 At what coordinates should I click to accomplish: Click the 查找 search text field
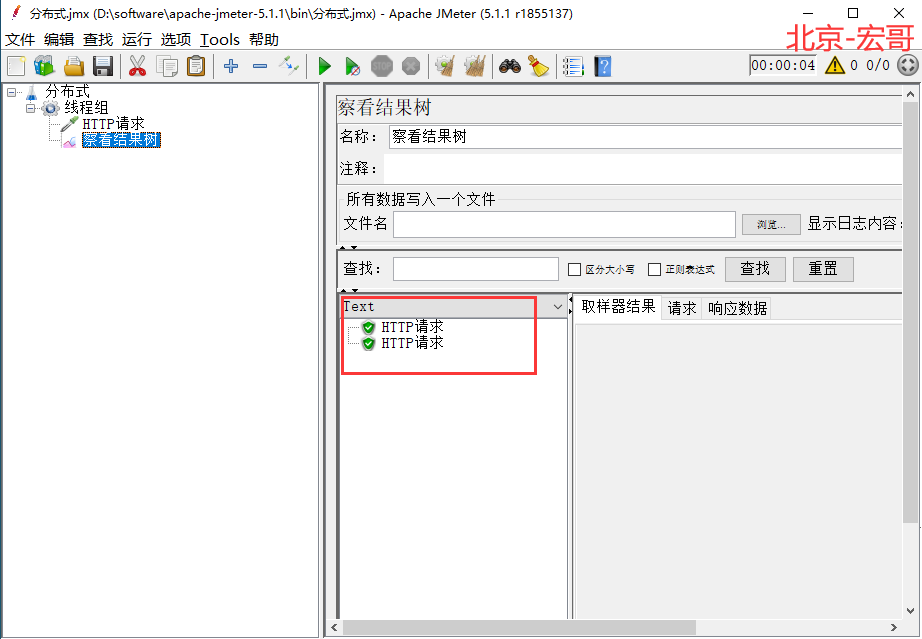[476, 269]
